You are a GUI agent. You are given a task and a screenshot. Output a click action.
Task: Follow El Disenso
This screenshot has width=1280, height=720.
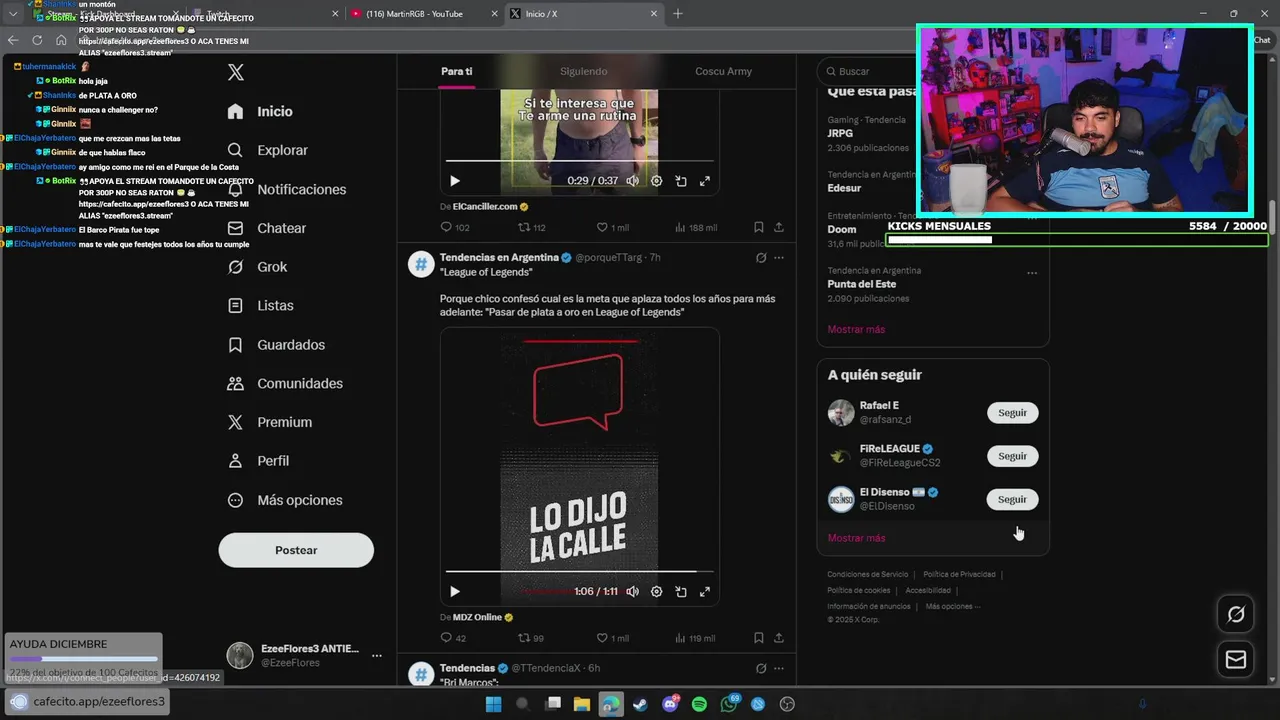[x=1012, y=499]
